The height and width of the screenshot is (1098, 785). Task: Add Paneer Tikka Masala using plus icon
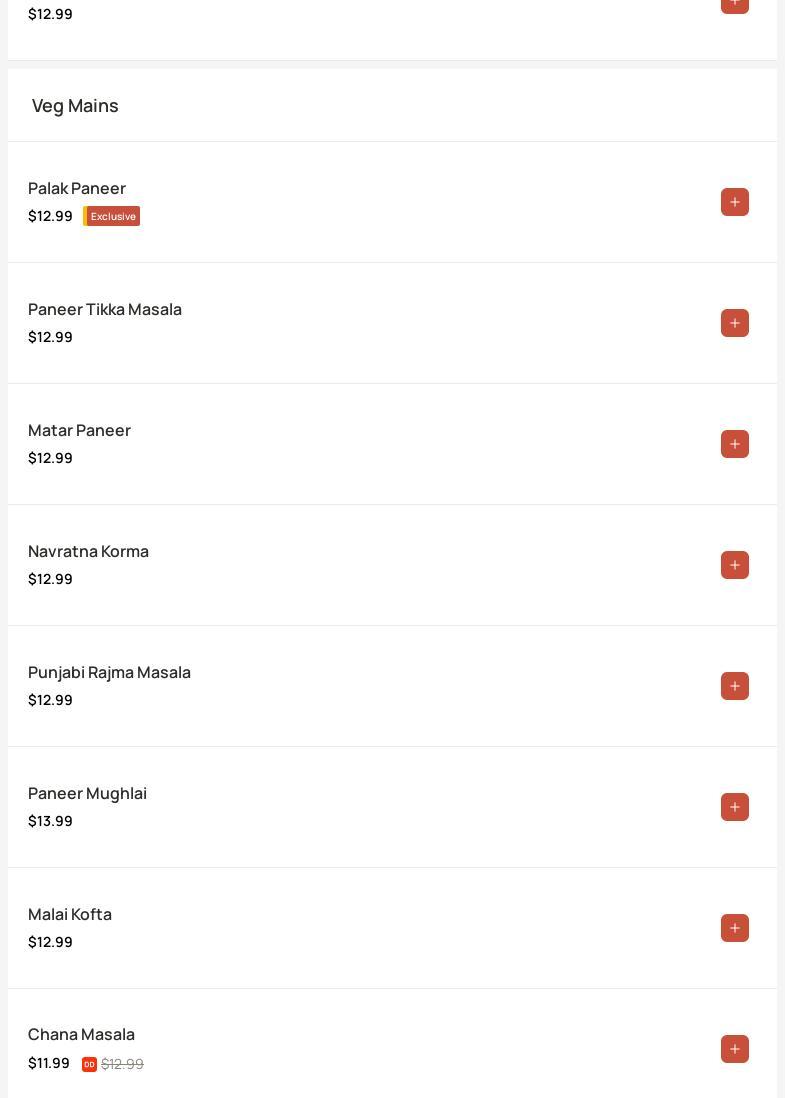tap(735, 323)
